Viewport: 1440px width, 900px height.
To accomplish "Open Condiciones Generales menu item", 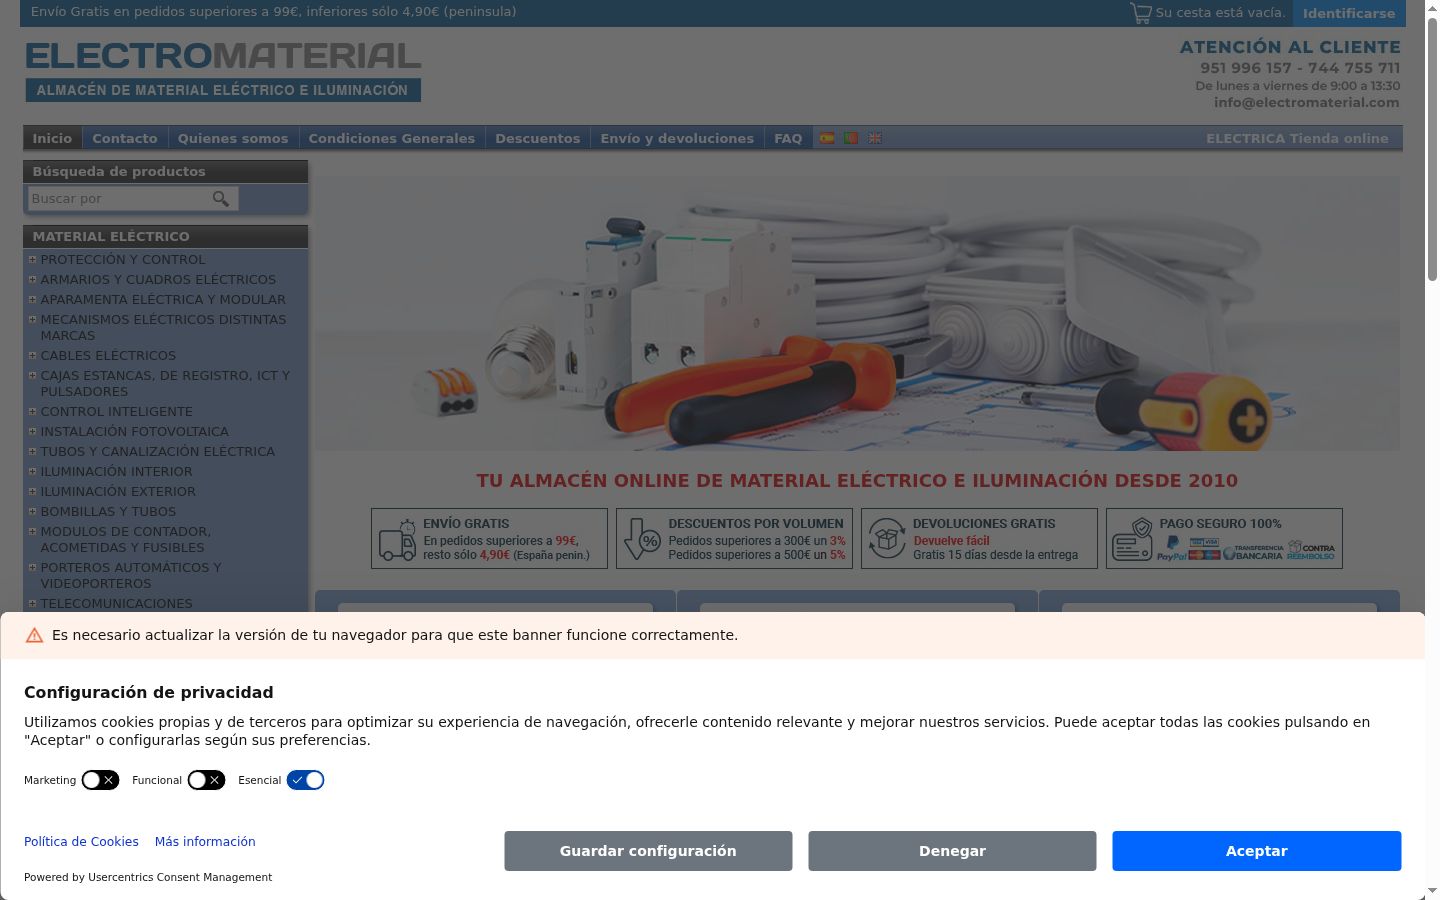I will 392,138.
